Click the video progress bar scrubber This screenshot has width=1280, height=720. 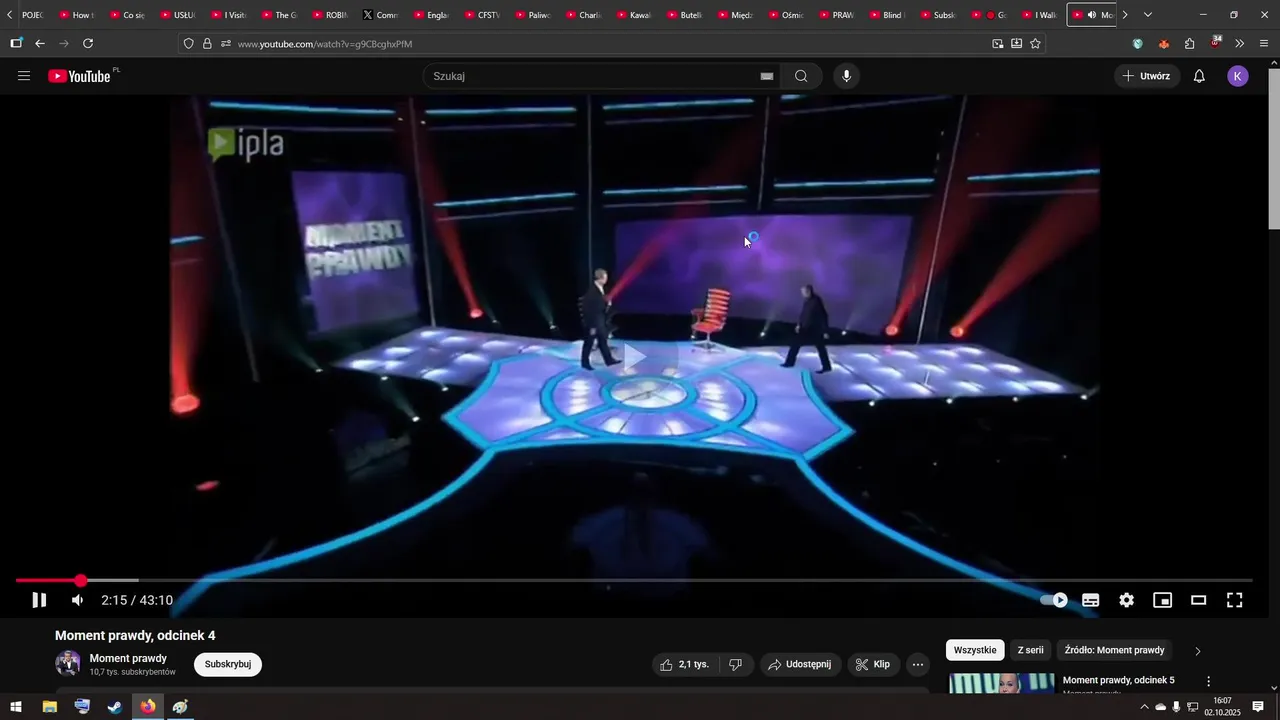coord(81,580)
